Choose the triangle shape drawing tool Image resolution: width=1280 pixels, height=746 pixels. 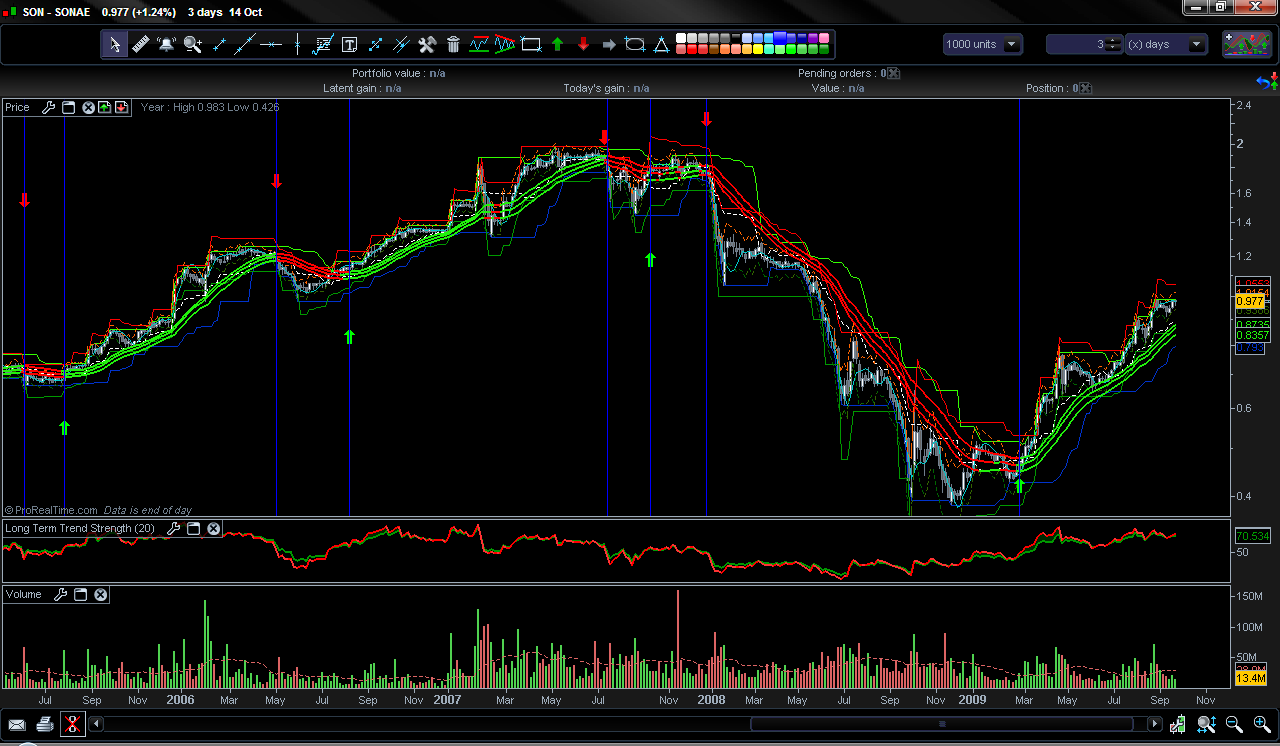[x=661, y=44]
